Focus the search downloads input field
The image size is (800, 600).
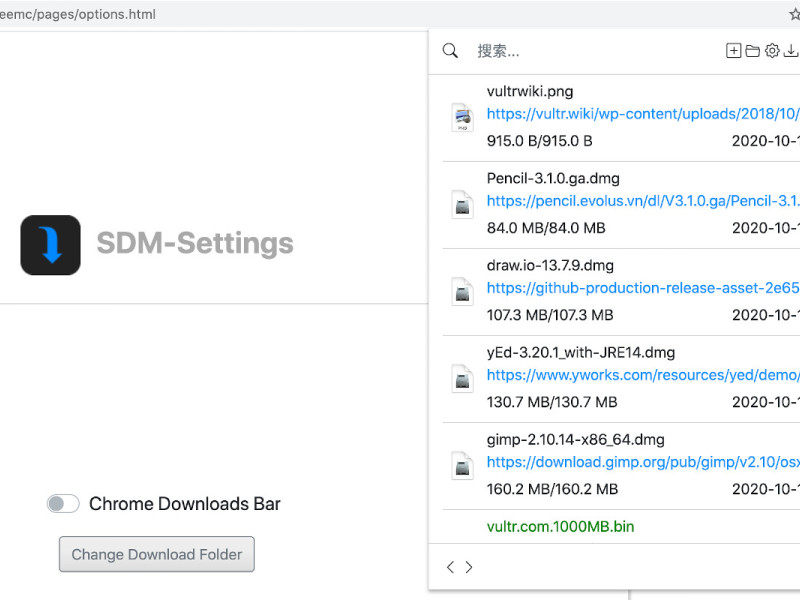[597, 51]
